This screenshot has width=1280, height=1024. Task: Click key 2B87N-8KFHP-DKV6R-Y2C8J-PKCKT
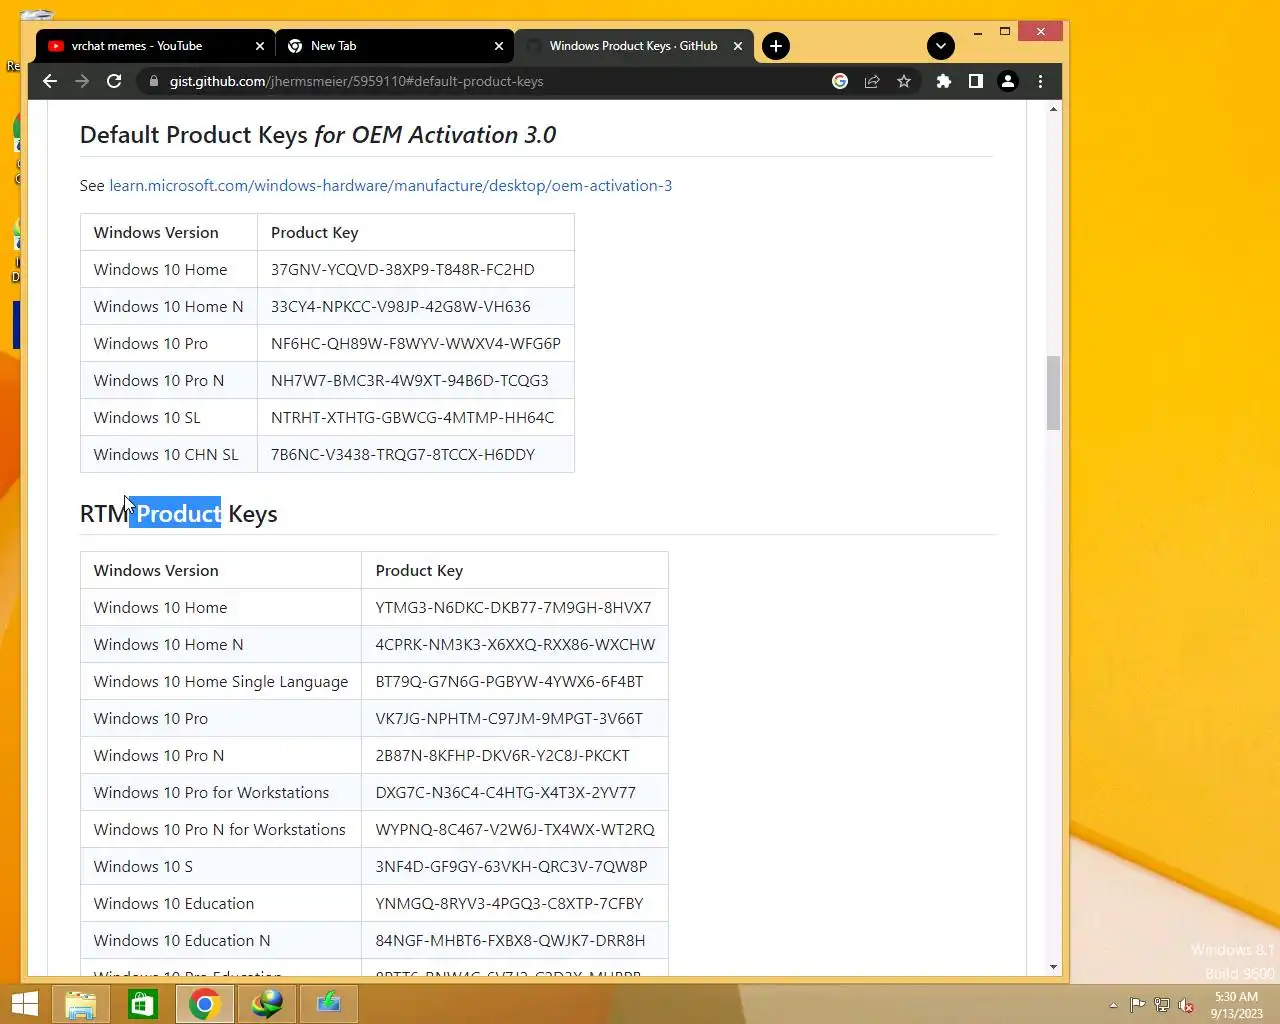[x=502, y=756]
